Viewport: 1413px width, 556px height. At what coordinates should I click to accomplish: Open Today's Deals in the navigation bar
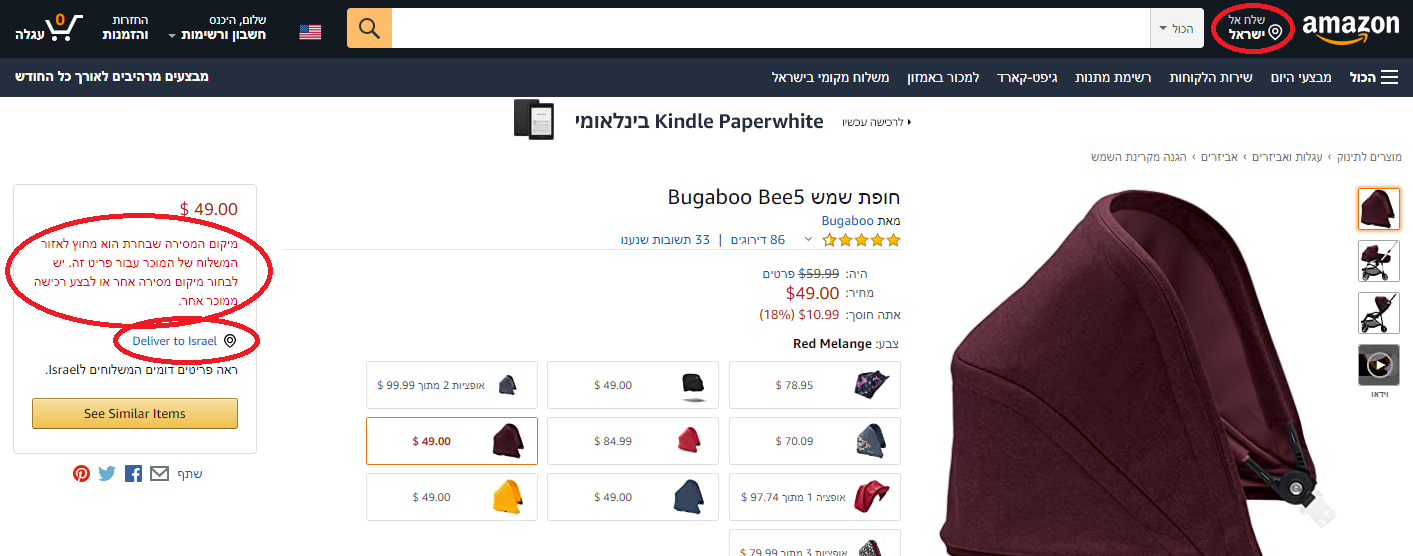tap(1301, 77)
